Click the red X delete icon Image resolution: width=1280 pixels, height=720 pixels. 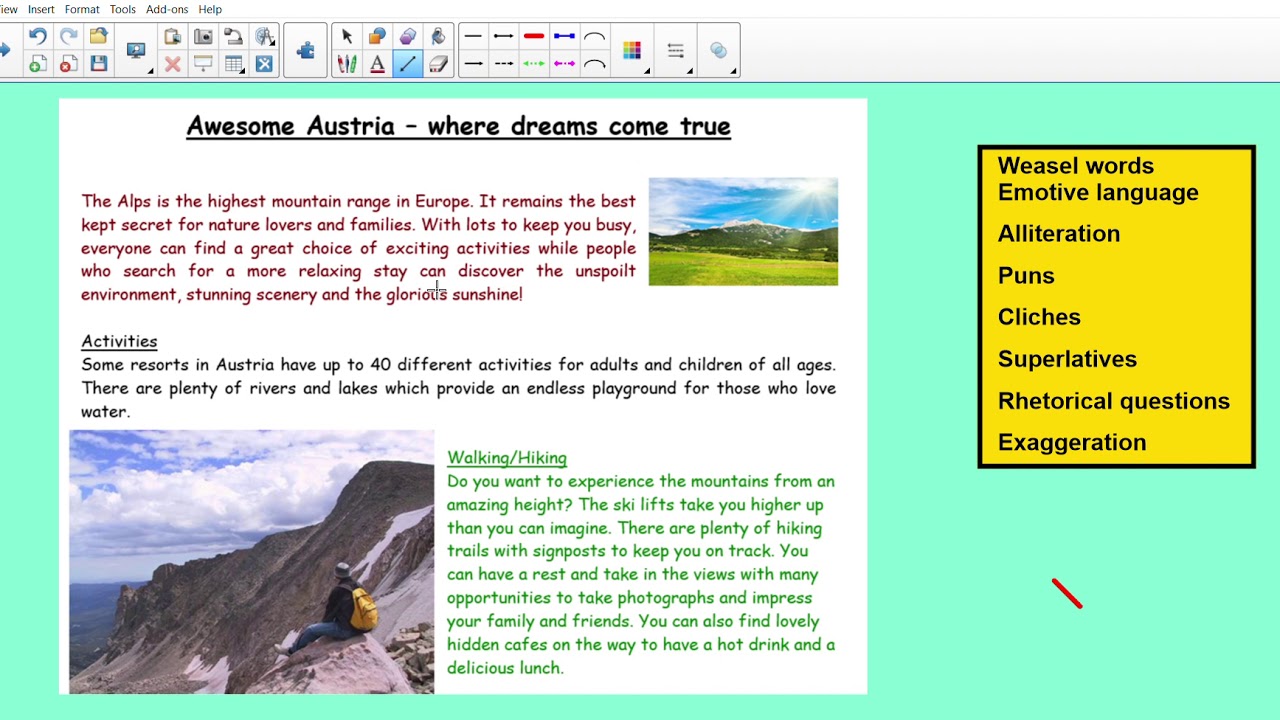173,64
